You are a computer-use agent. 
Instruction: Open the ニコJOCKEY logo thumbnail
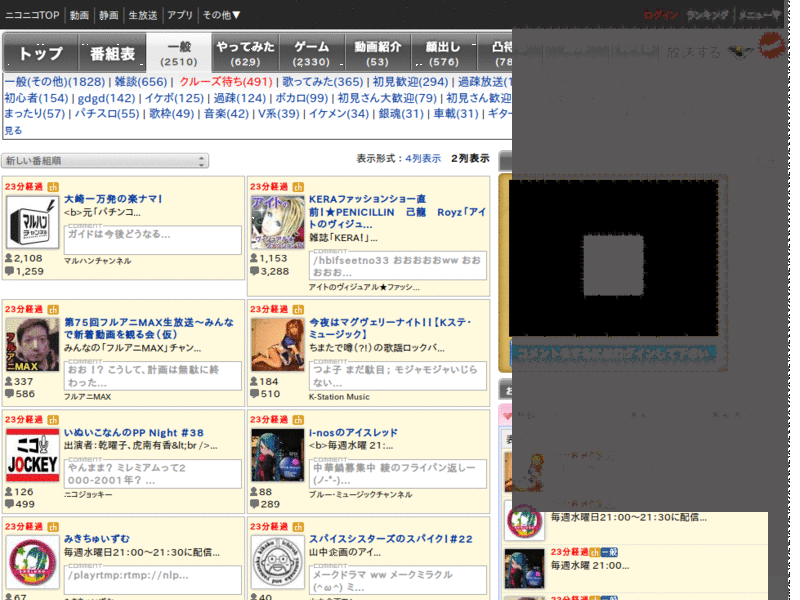32,455
